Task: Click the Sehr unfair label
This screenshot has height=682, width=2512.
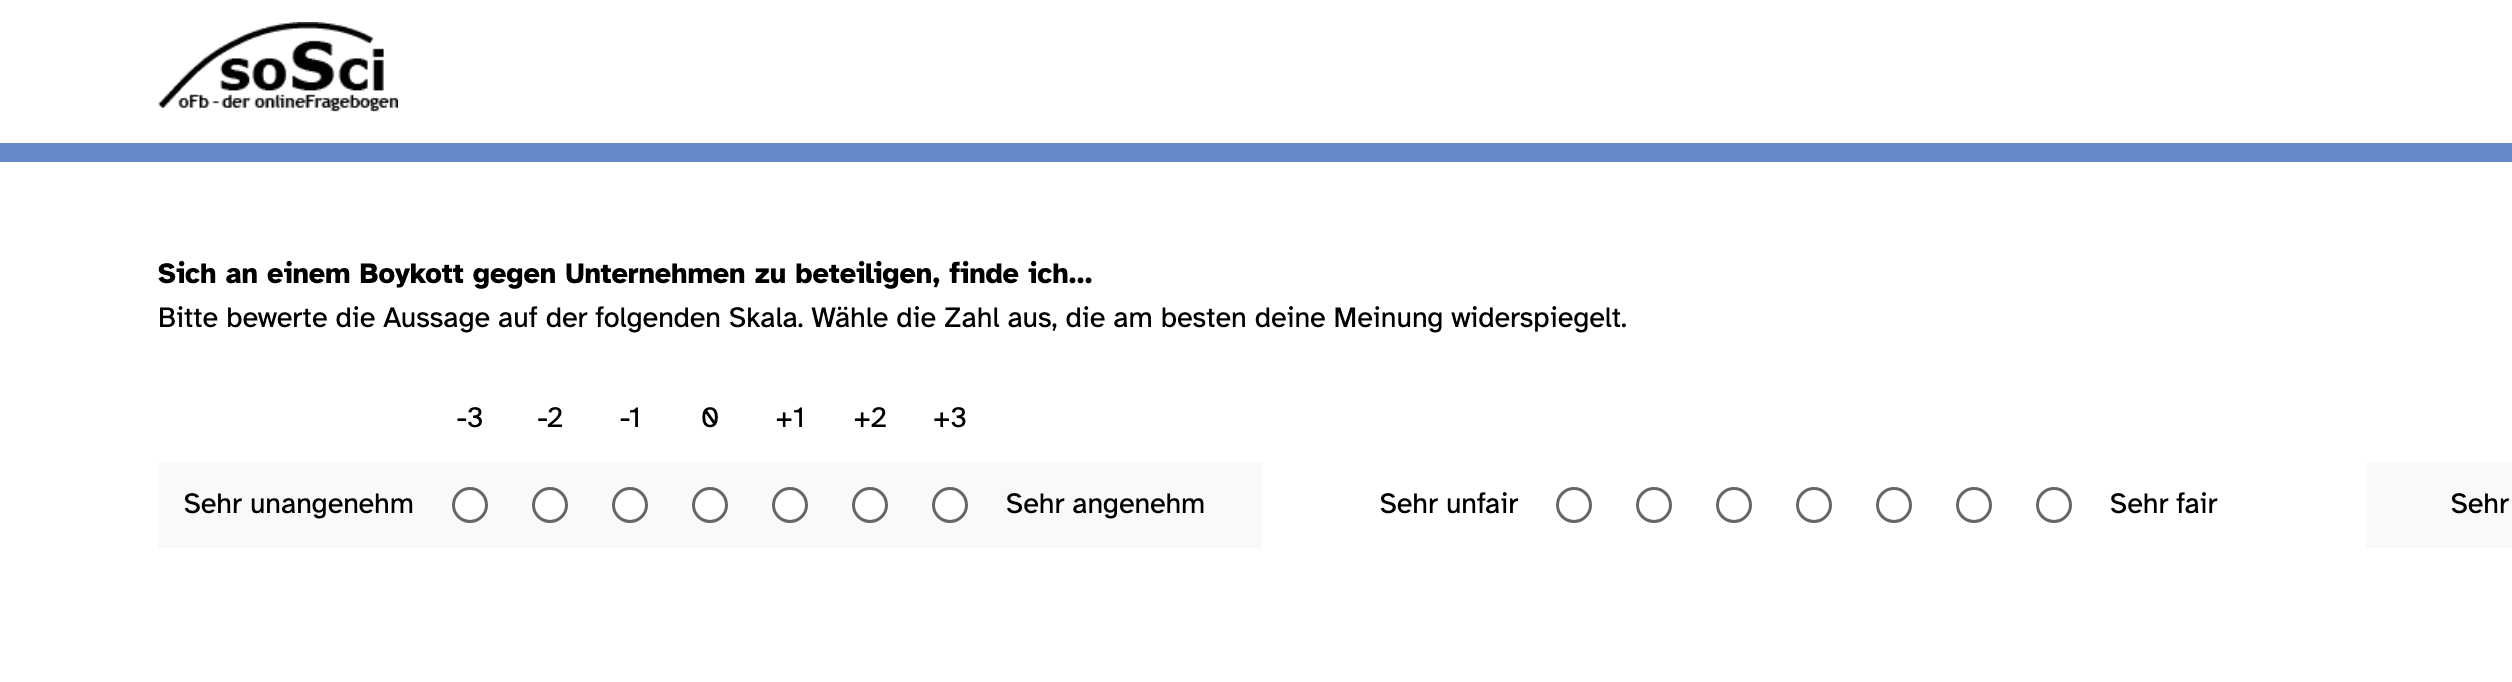Action: point(1449,504)
